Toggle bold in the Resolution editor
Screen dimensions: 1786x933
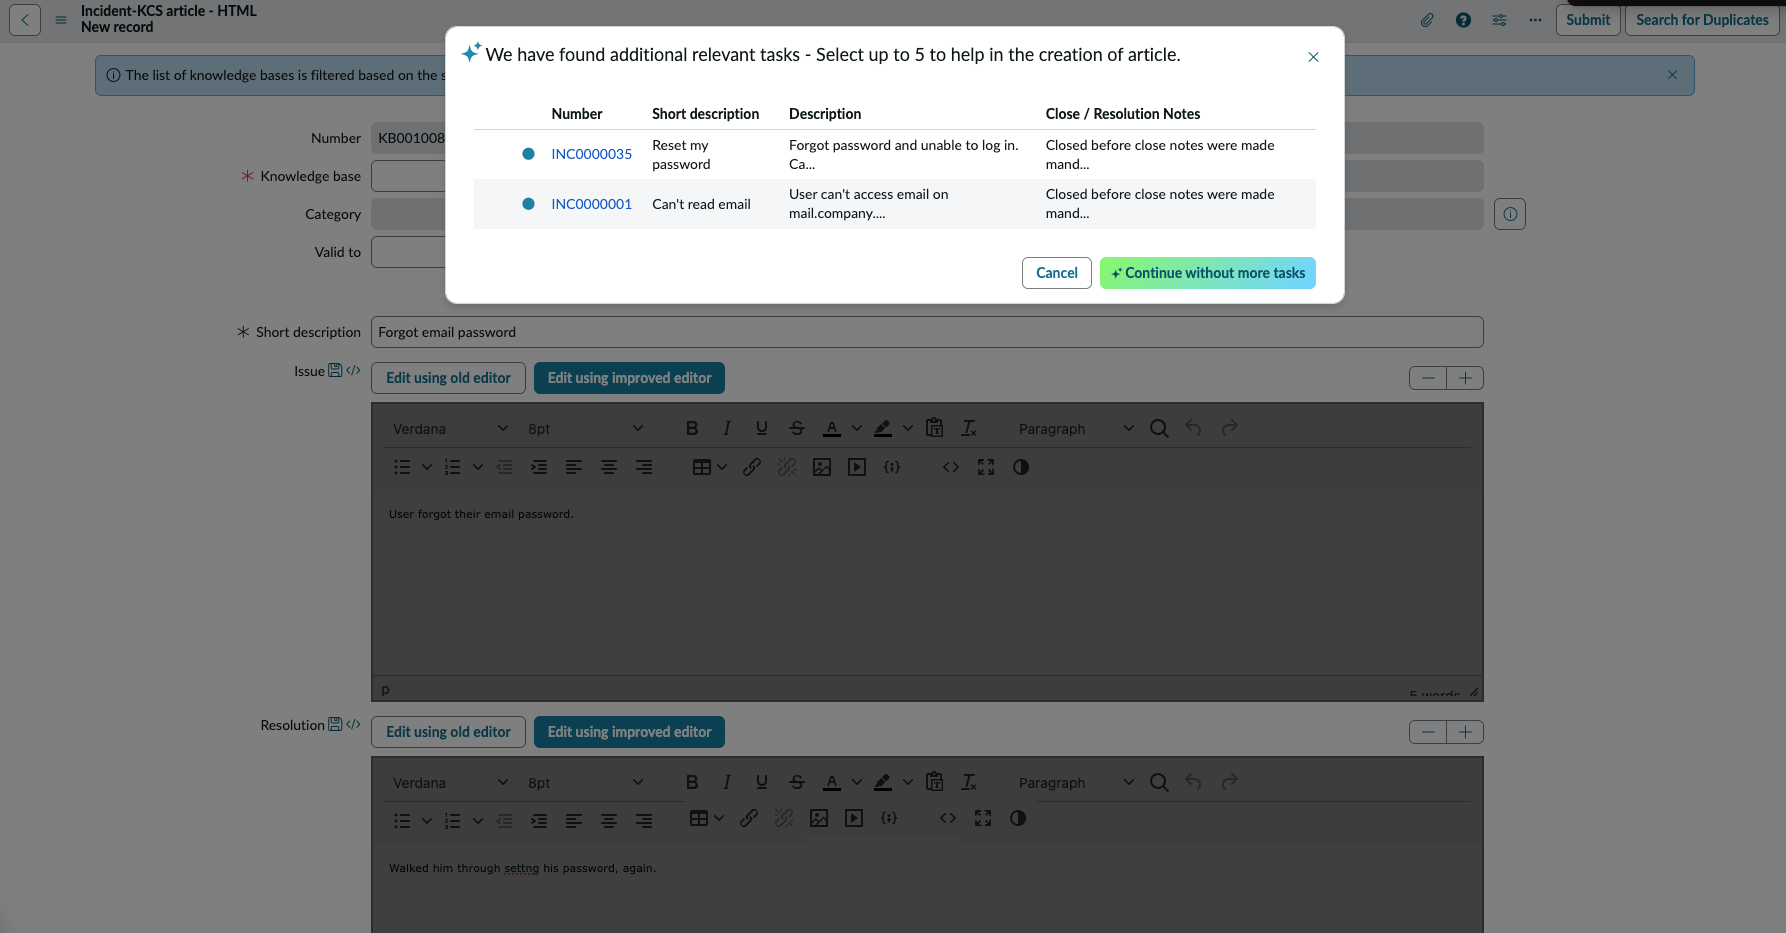coord(692,782)
